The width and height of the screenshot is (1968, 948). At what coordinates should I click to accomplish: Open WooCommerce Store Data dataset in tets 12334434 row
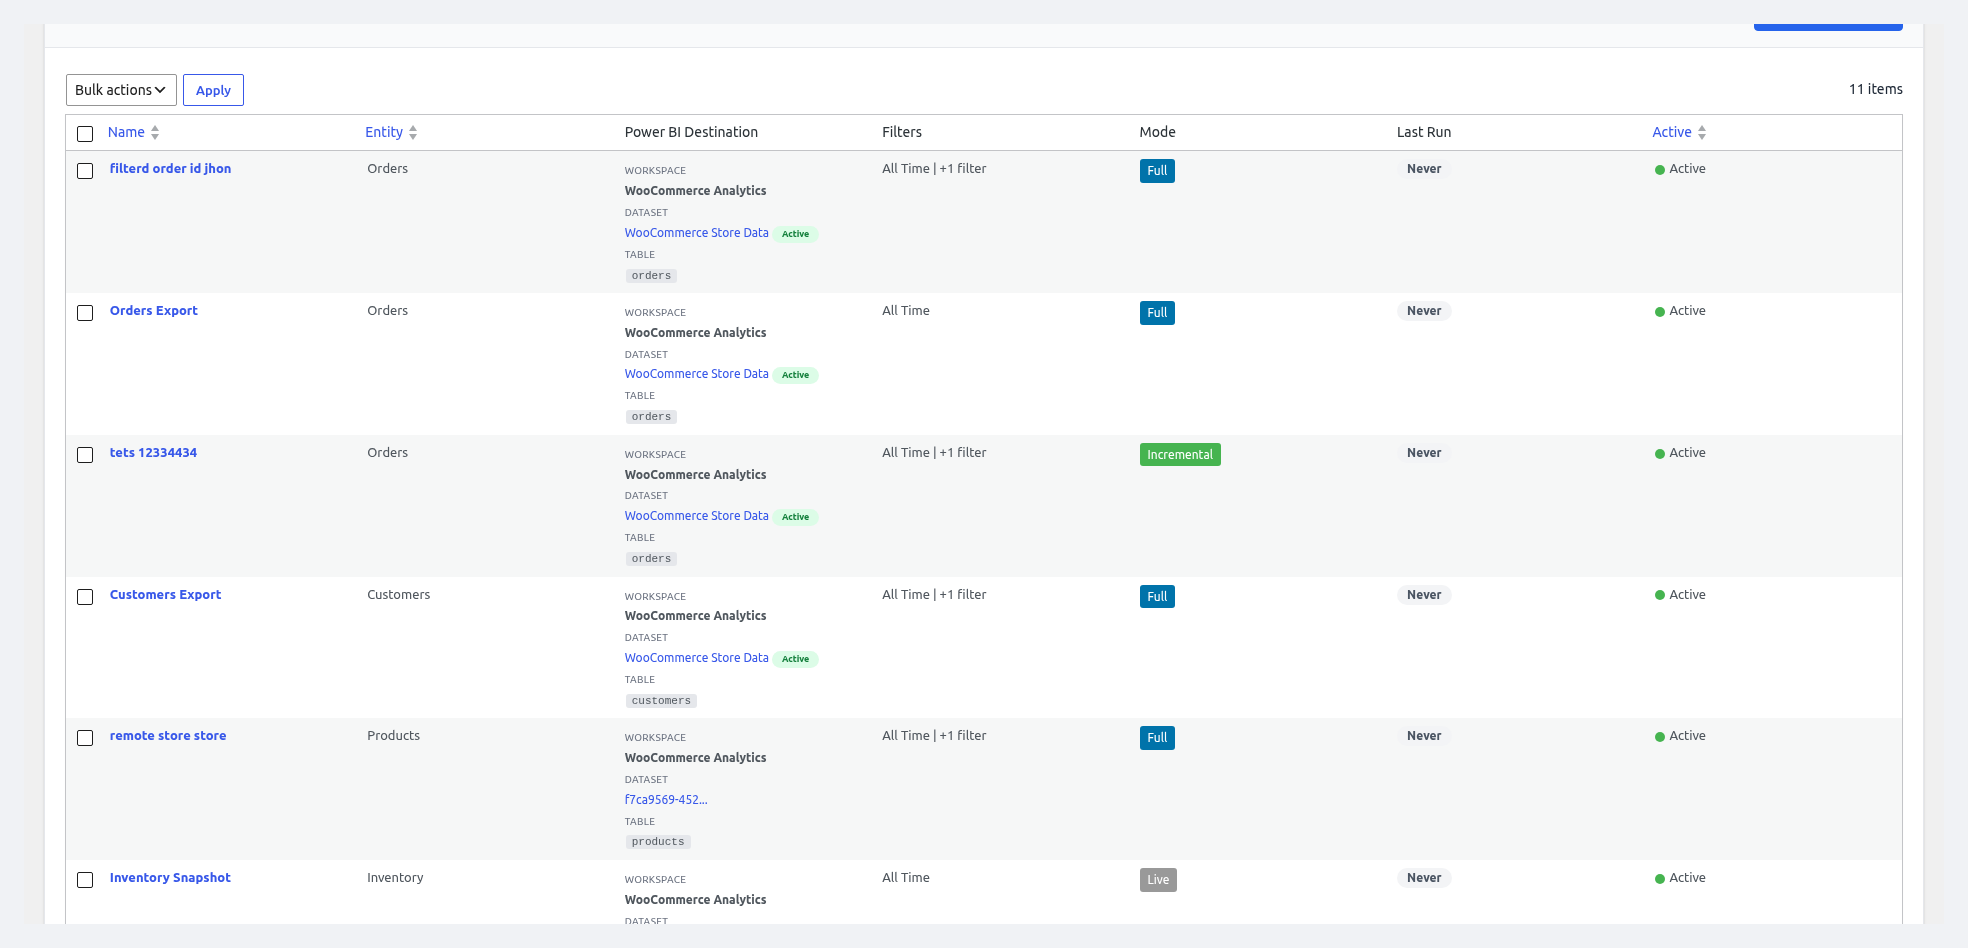click(697, 516)
